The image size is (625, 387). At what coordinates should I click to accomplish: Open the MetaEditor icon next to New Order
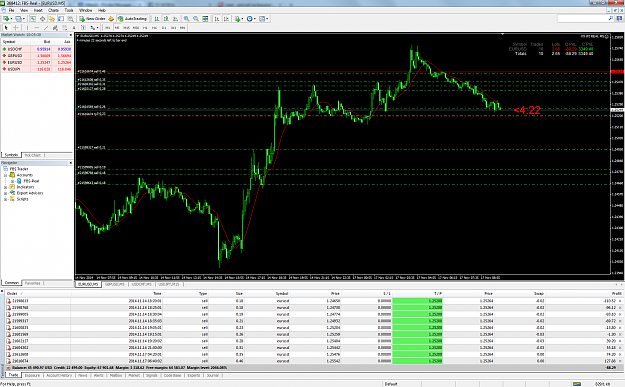(x=111, y=19)
